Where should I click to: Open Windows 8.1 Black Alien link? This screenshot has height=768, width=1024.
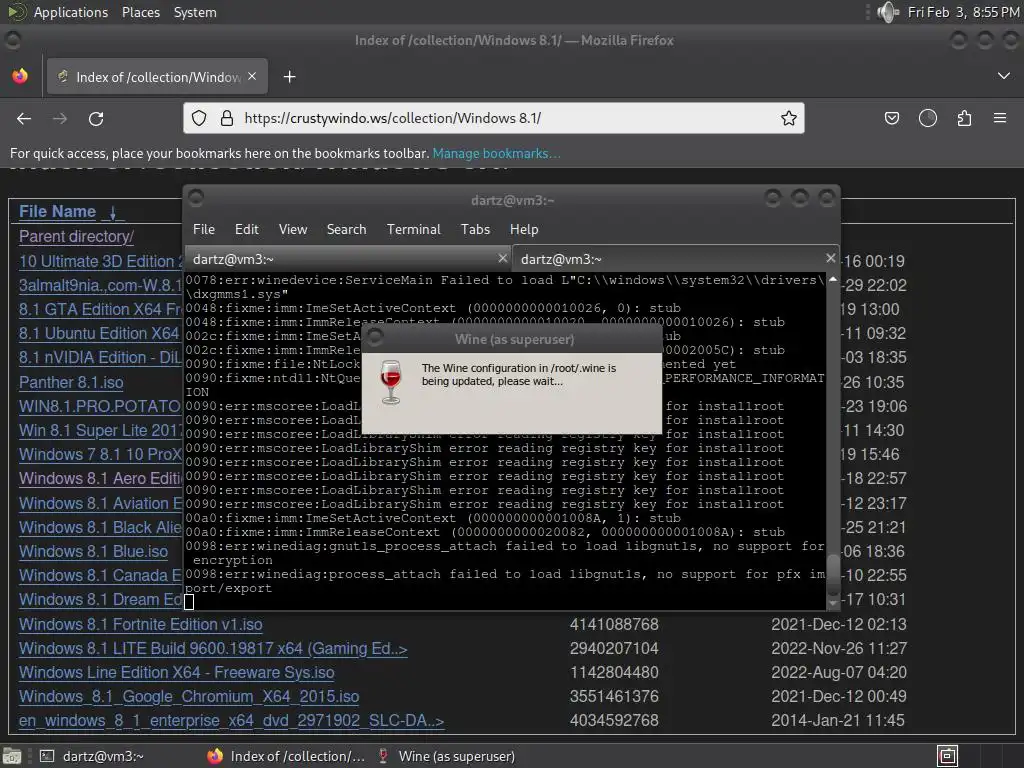click(x=101, y=528)
